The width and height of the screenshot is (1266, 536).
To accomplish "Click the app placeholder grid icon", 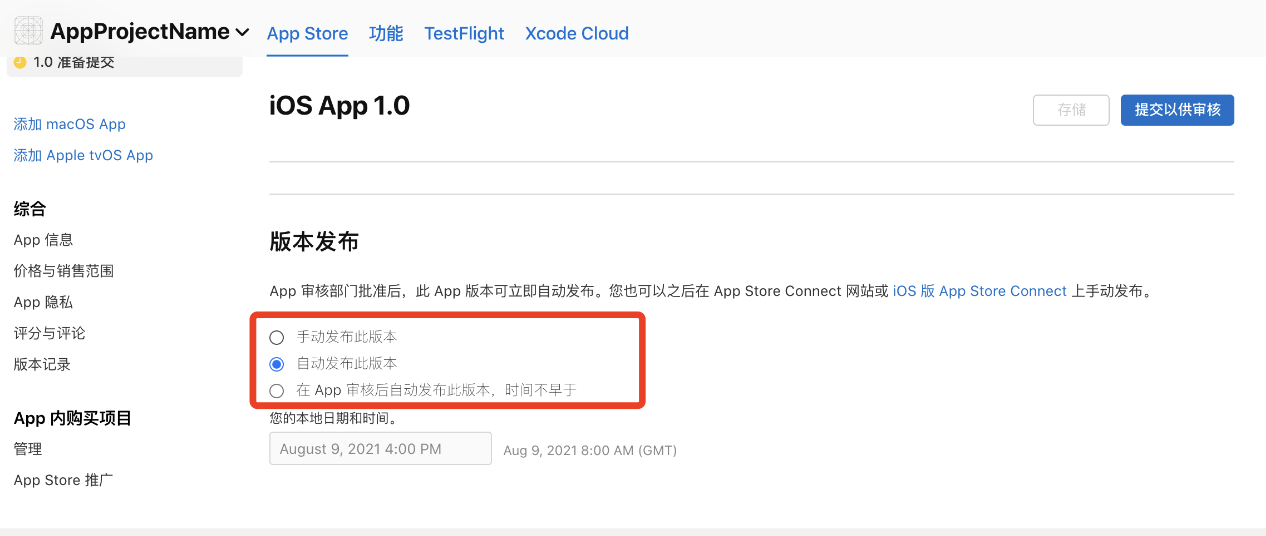I will pos(28,31).
